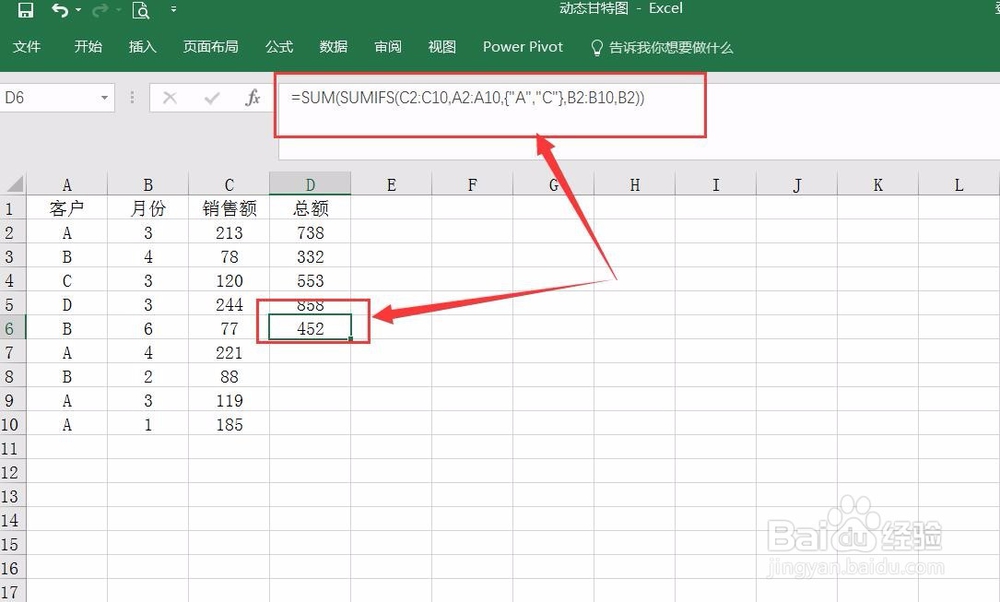
Task: Click the Insert Function fx icon
Action: click(x=252, y=97)
